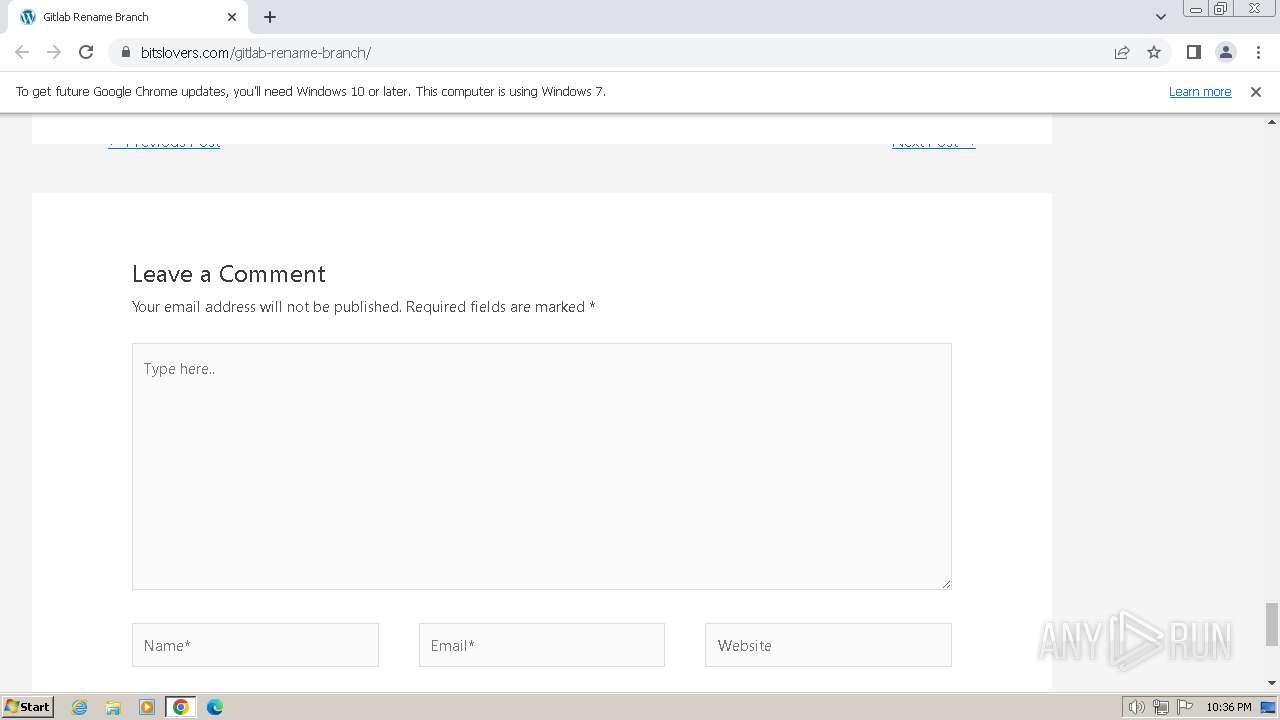Switch to Chrome in the taskbar
The width and height of the screenshot is (1280, 720).
(181, 707)
